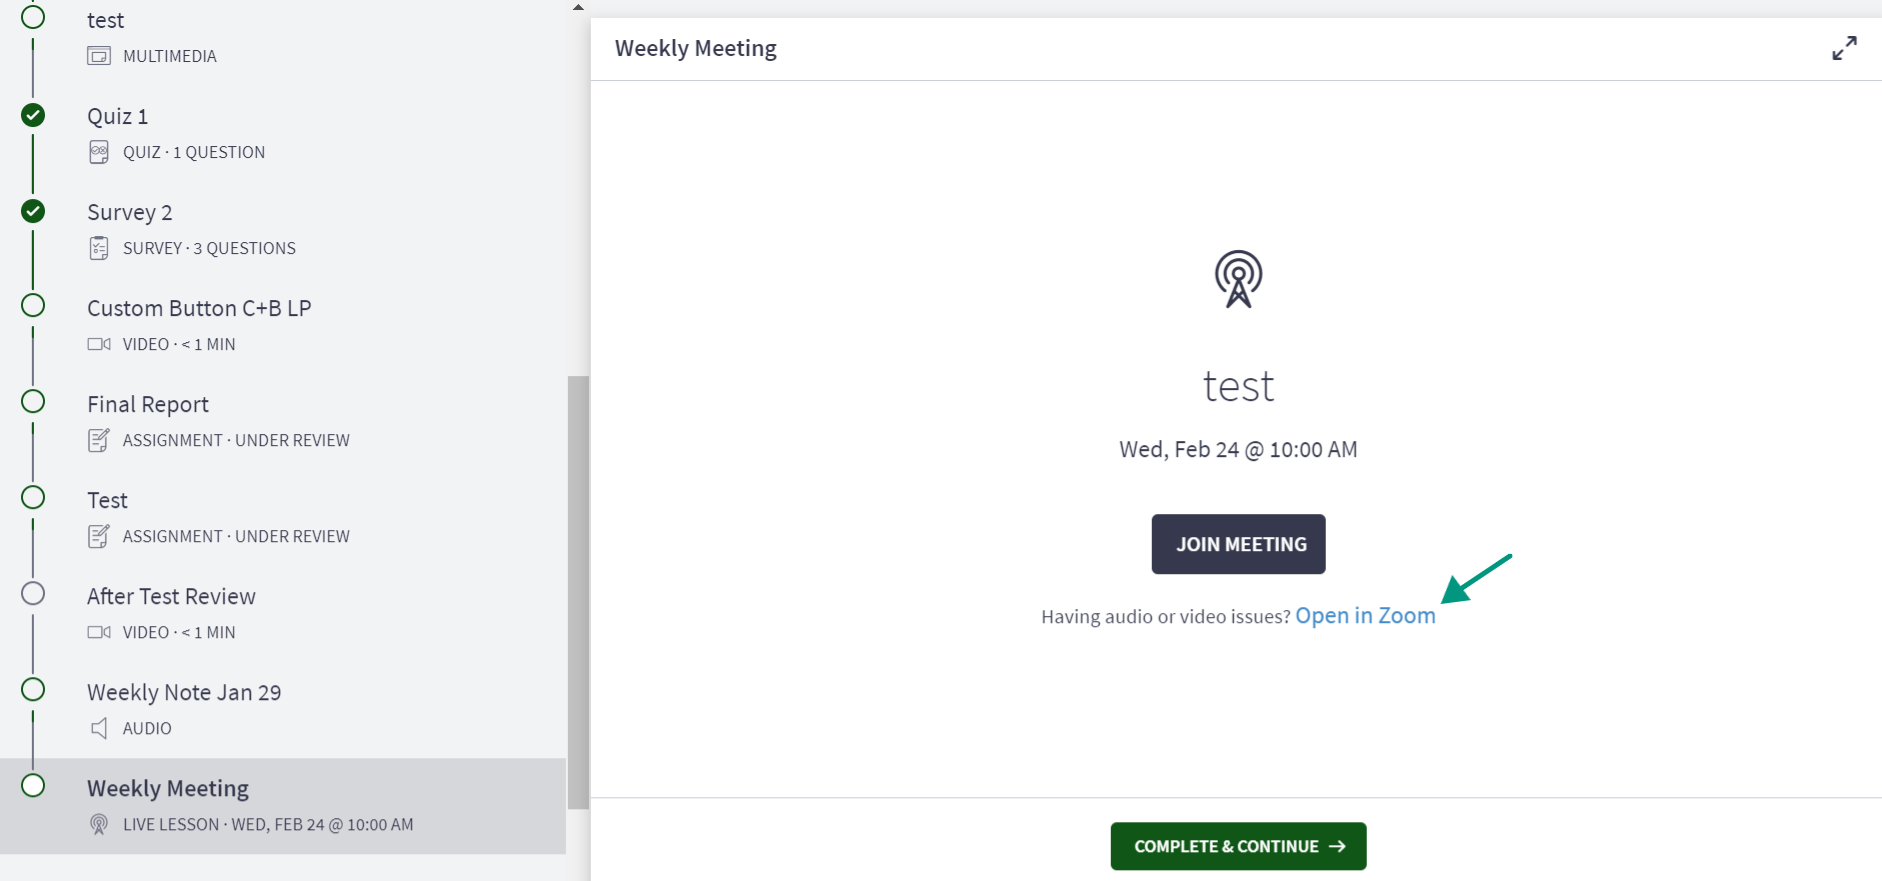
Task: Click the sidebar vertical scrollbar thumb
Action: point(578,592)
